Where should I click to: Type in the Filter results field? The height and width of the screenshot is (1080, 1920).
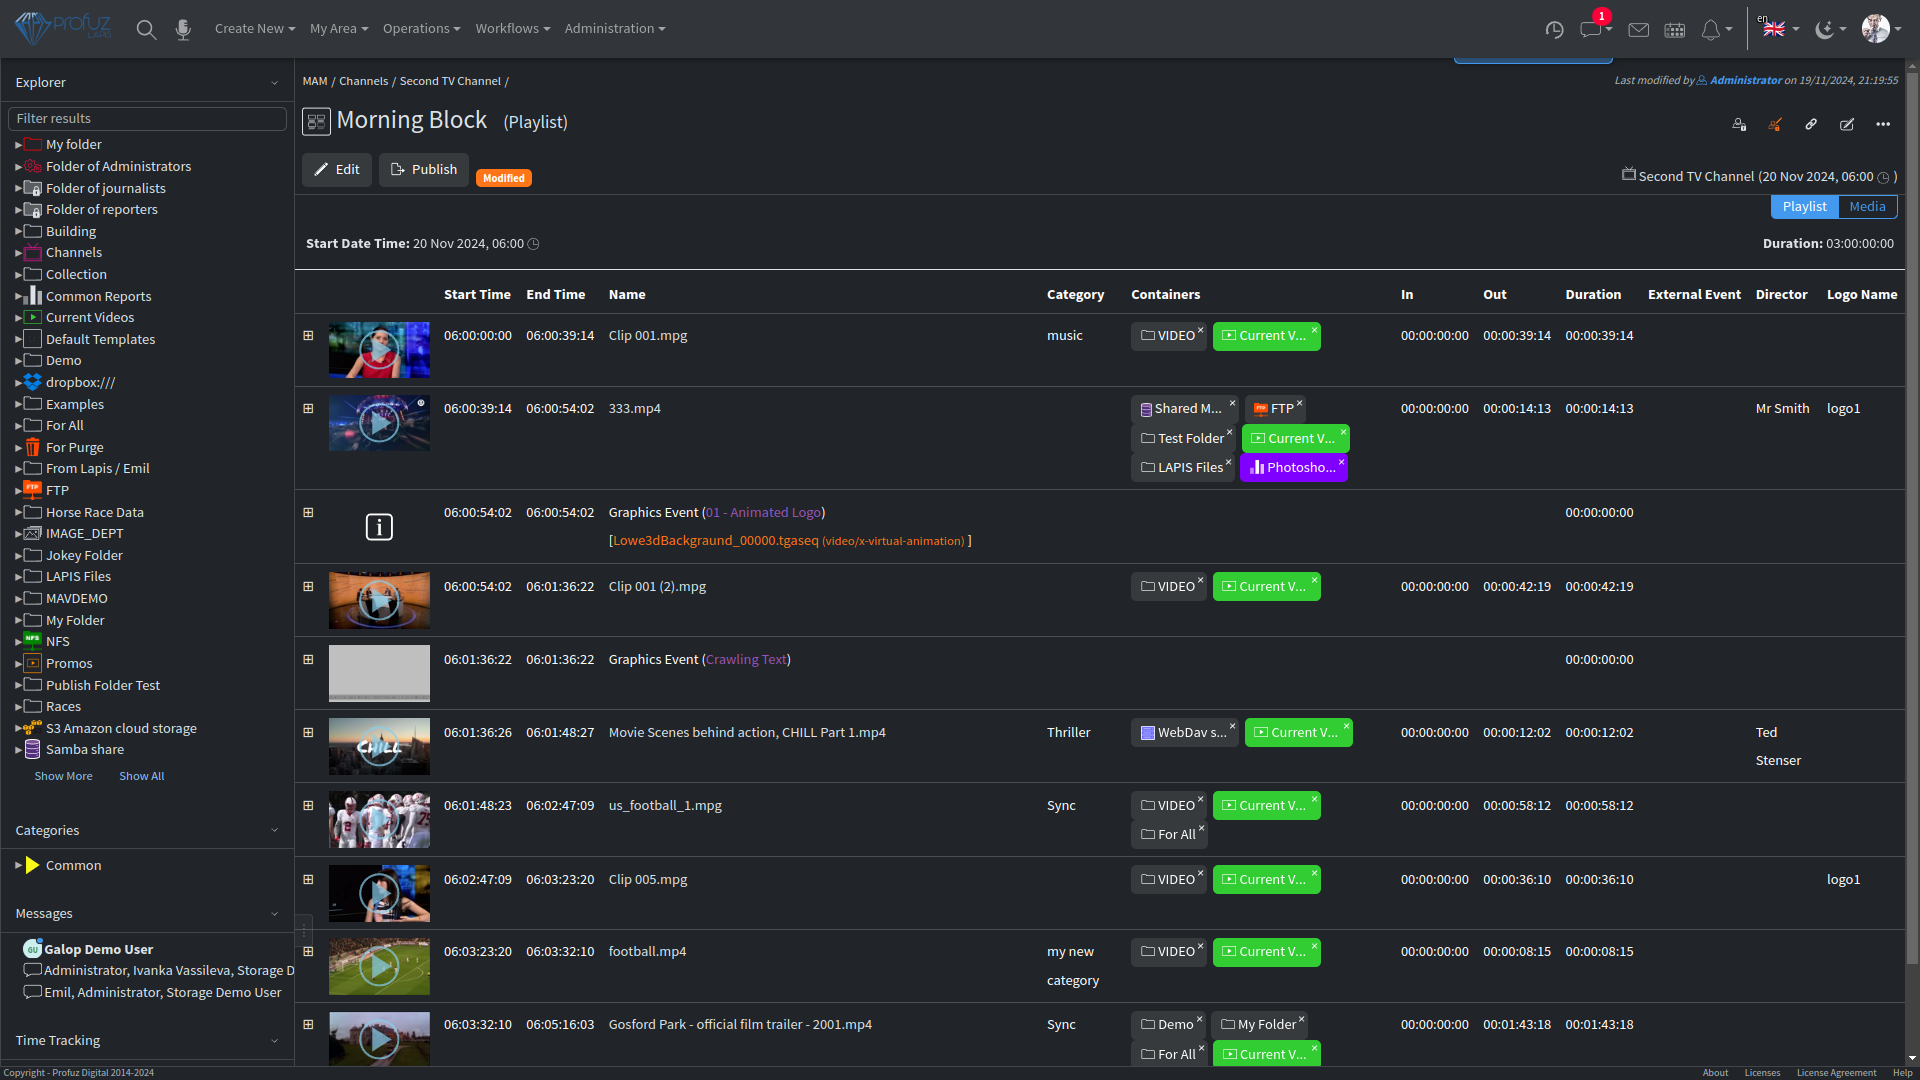coord(147,119)
